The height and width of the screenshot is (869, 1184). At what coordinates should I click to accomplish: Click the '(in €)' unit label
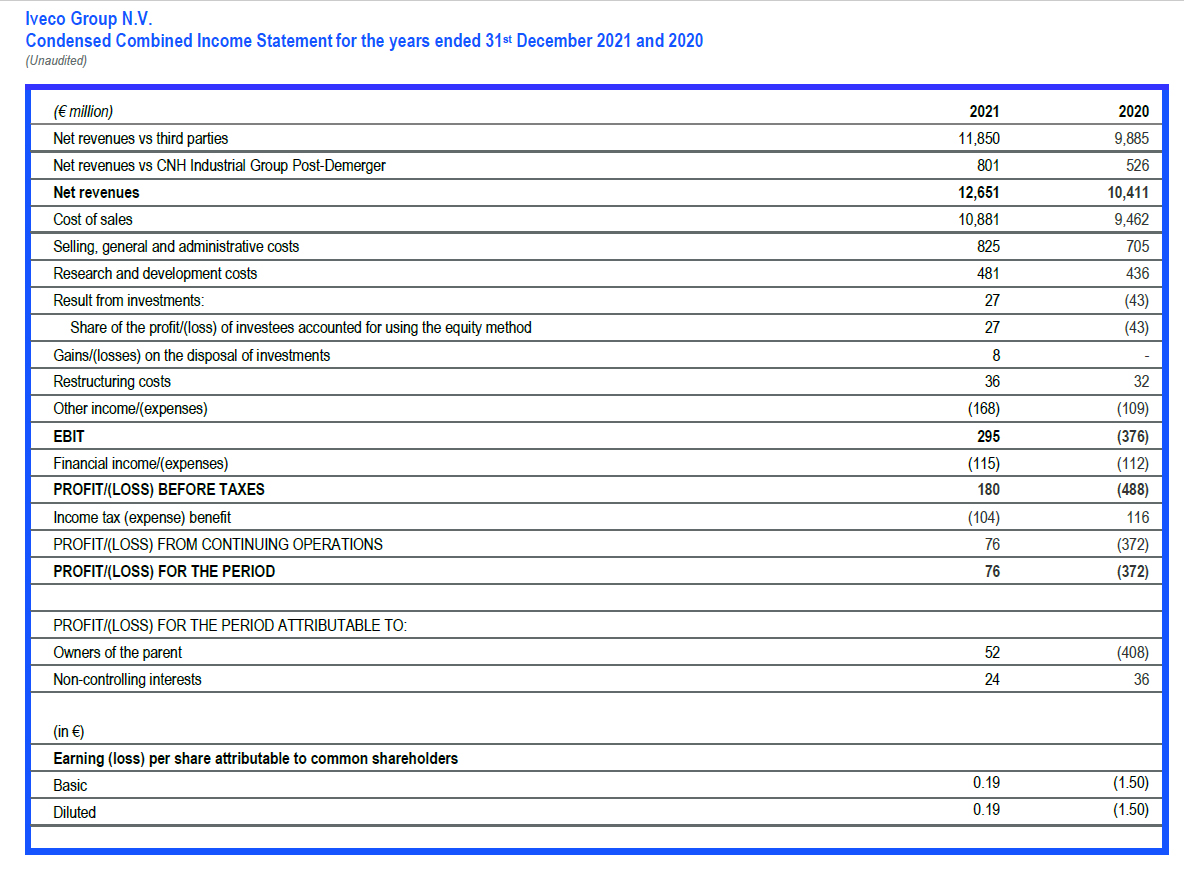69,732
